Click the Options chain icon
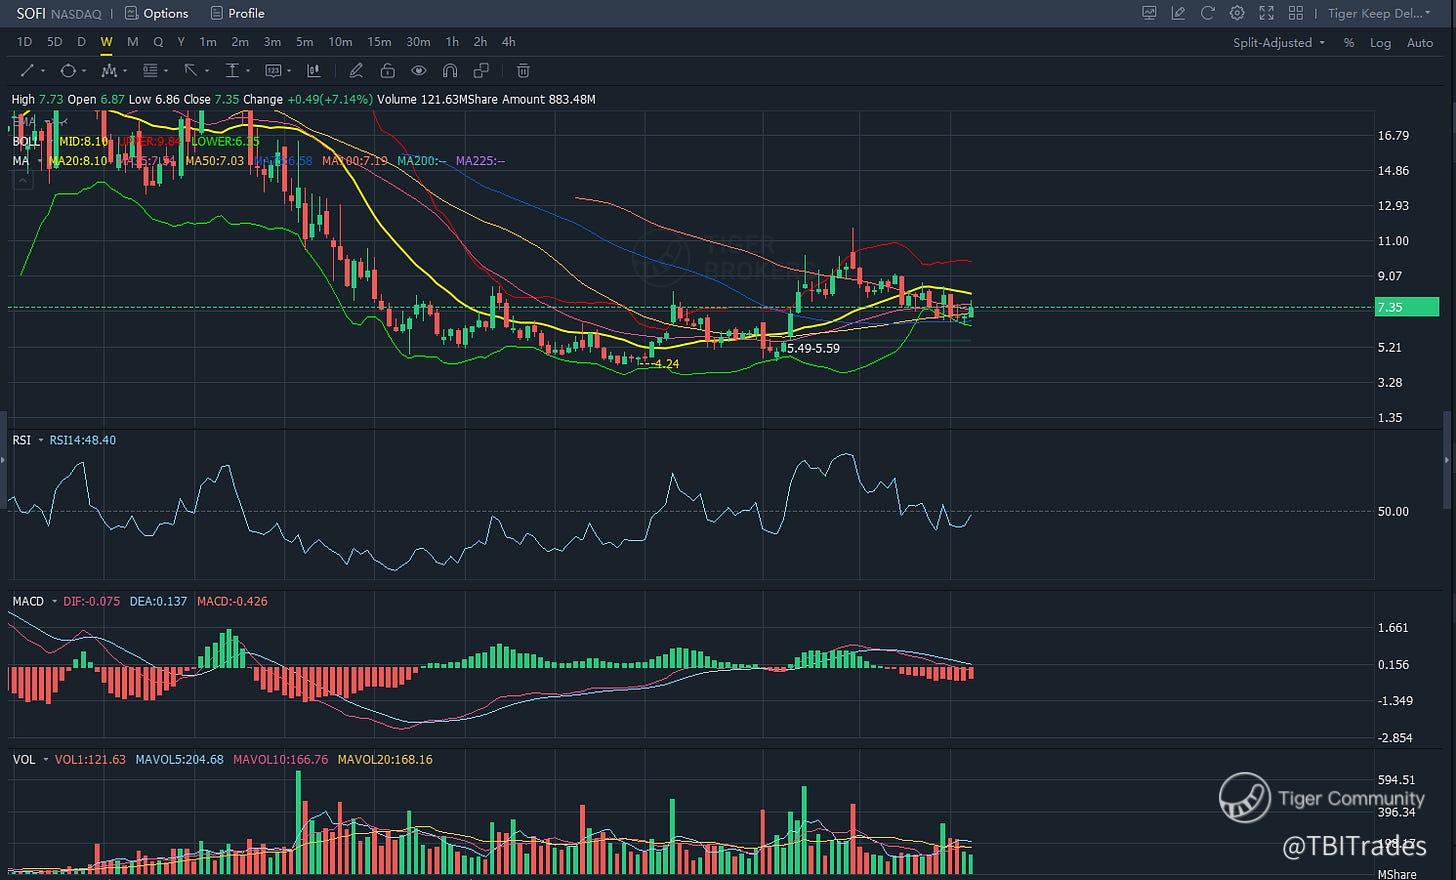This screenshot has width=1456, height=880. click(x=132, y=13)
